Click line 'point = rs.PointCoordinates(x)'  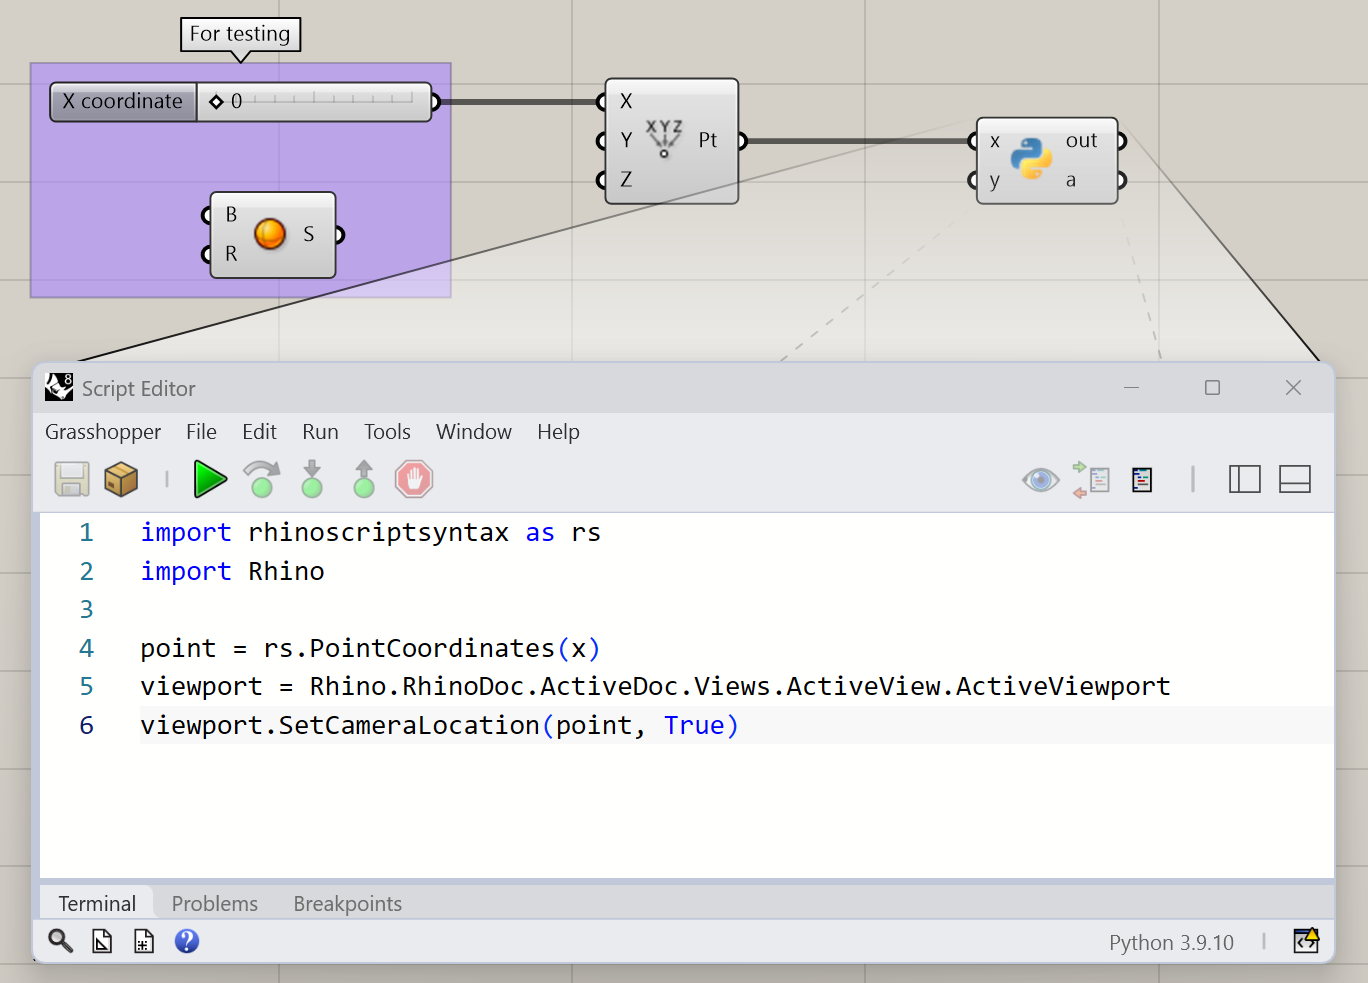(x=370, y=648)
